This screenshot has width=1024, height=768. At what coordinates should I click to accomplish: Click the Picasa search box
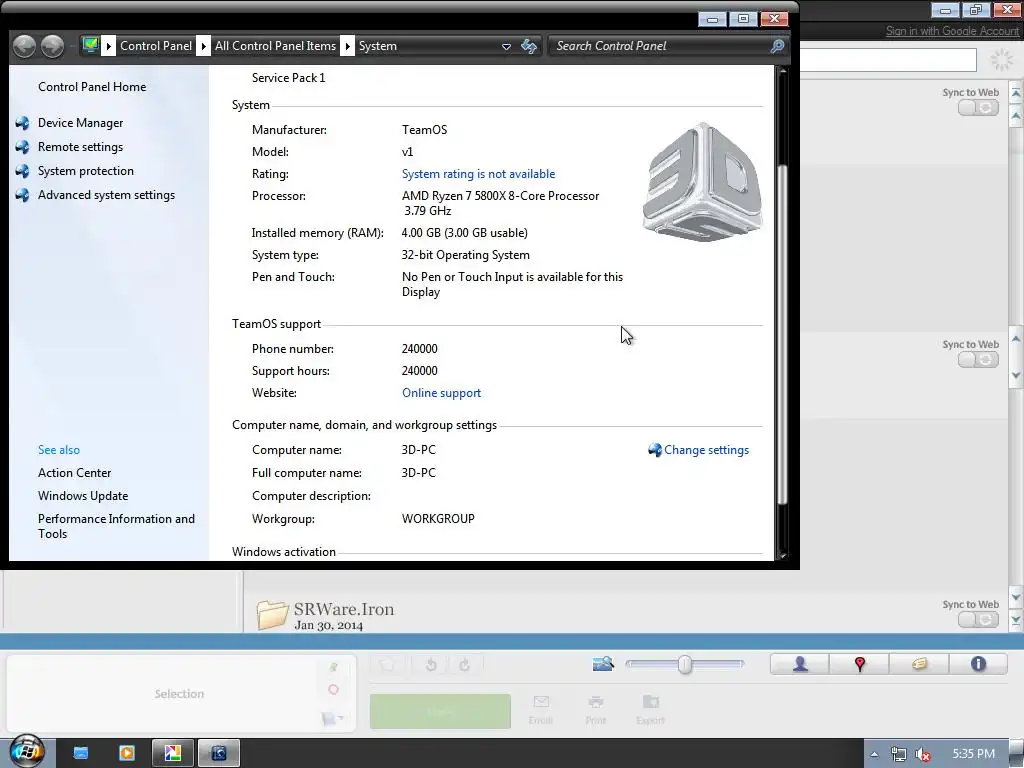(888, 60)
